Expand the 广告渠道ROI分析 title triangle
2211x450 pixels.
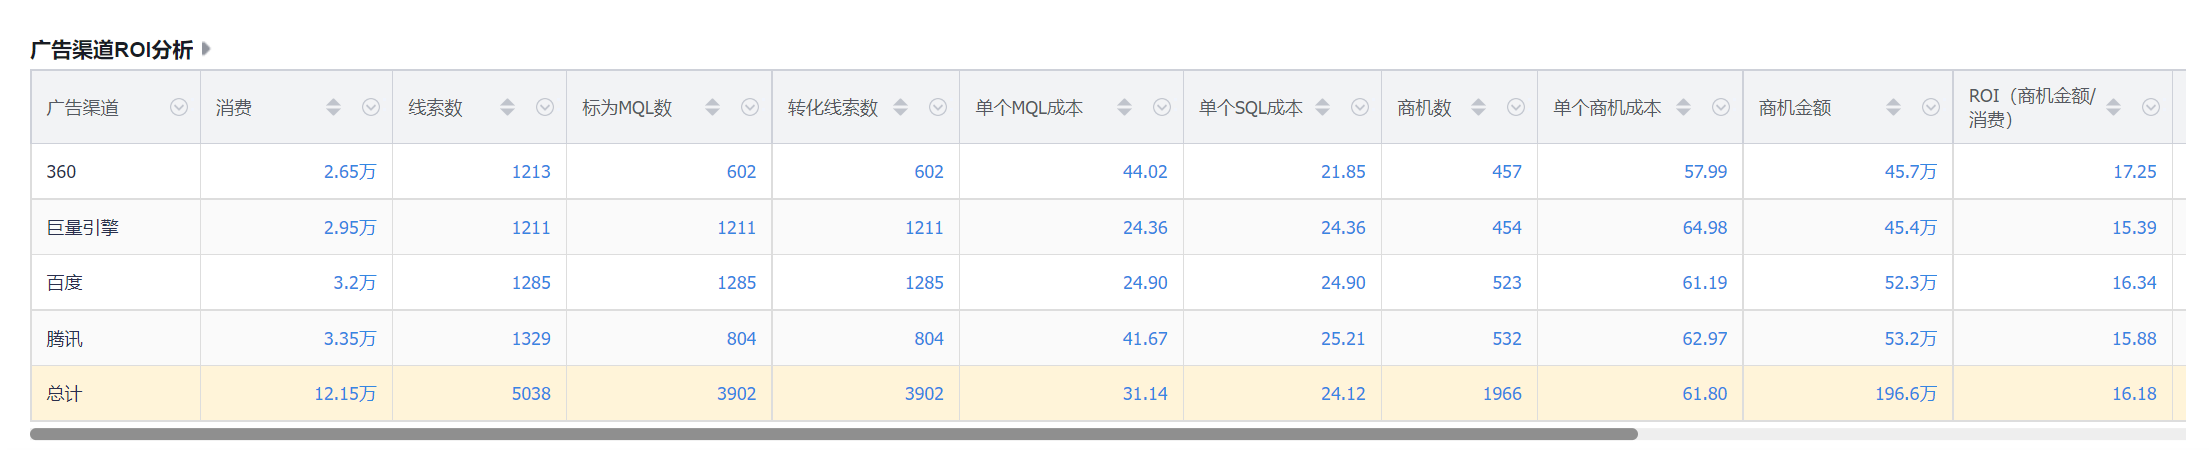[206, 48]
